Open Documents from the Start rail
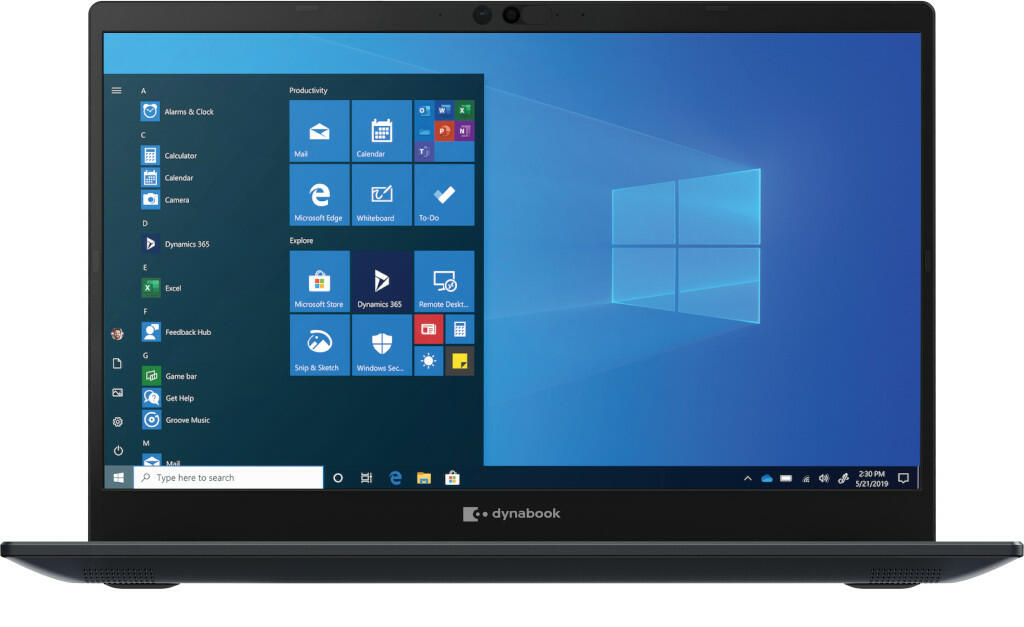Image resolution: width=1024 pixels, height=627 pixels. pos(118,363)
